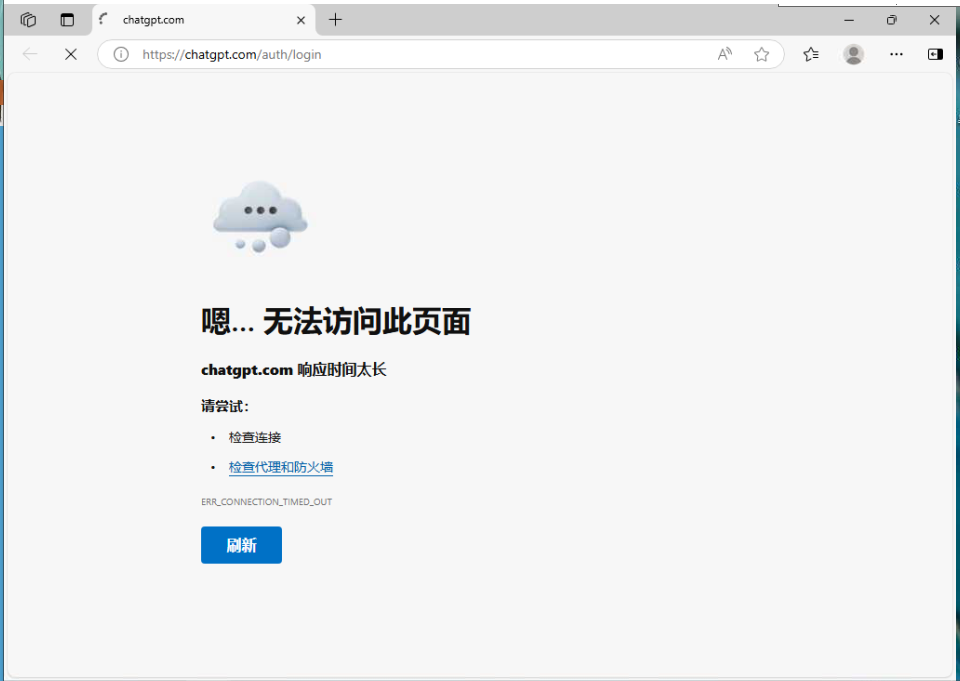Click the blue 刷新 button
The image size is (960, 681).
241,545
